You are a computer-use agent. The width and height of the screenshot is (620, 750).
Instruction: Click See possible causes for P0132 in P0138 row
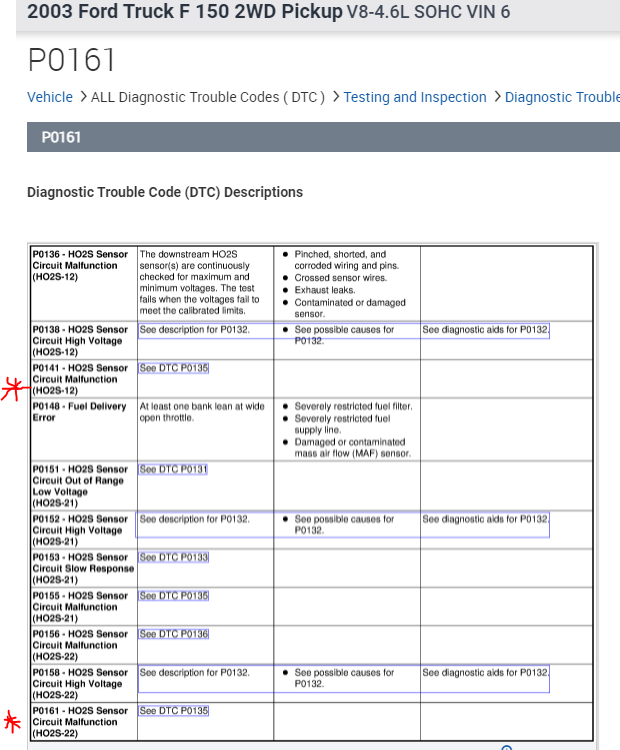[x=344, y=335]
